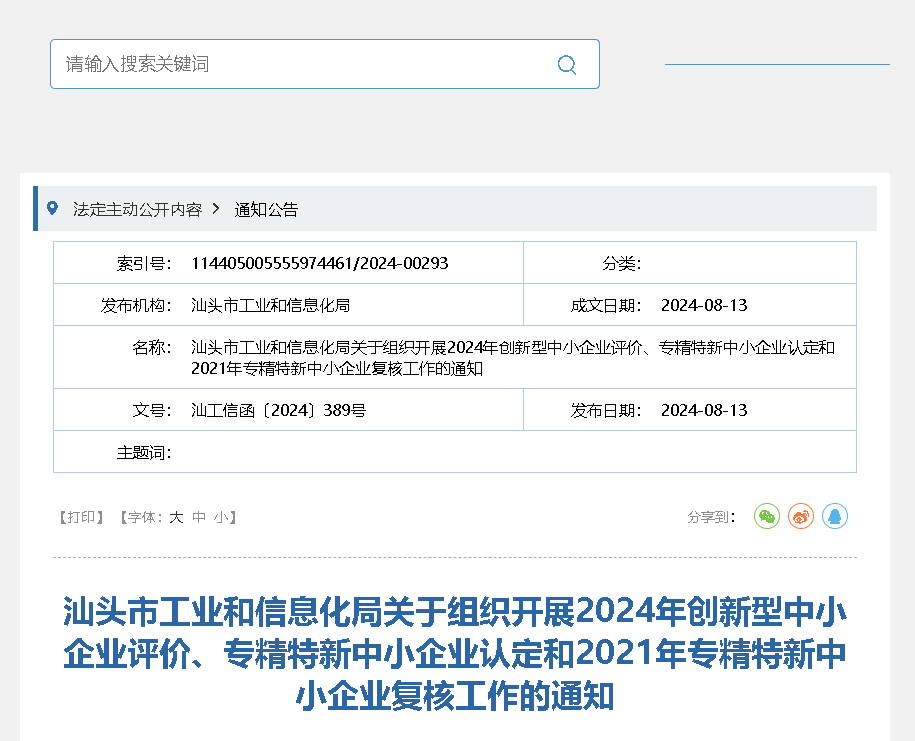Click the index number 114405005555974461/2024-00293
The width and height of the screenshot is (915, 741).
point(319,263)
